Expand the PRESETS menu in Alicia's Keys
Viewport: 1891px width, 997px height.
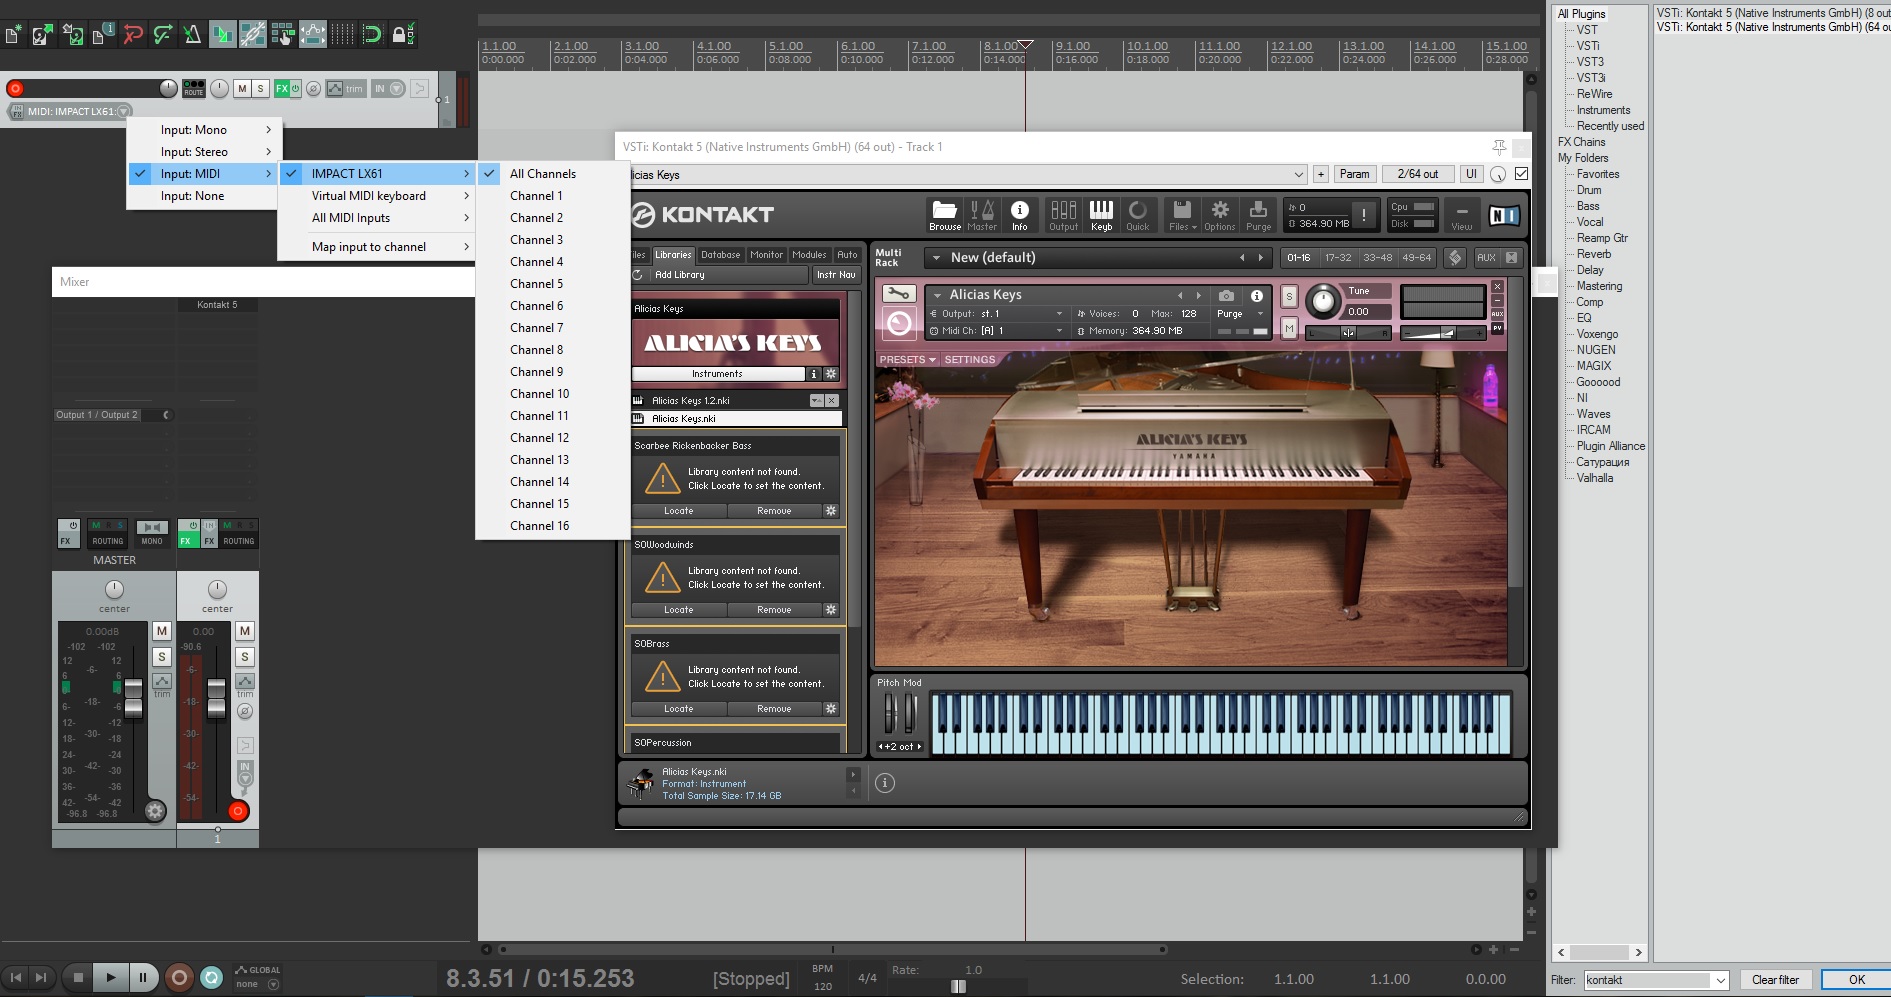tap(907, 360)
